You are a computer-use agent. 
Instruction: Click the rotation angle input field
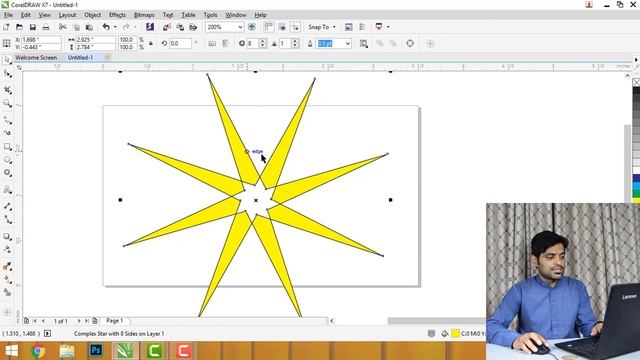[x=180, y=43]
